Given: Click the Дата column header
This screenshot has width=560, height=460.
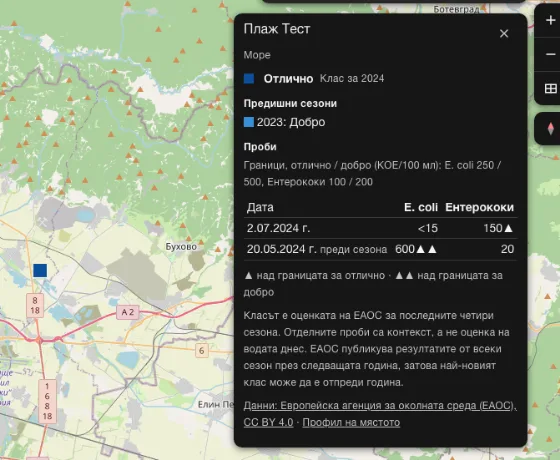Looking at the screenshot, I should pyautogui.click(x=260, y=208).
